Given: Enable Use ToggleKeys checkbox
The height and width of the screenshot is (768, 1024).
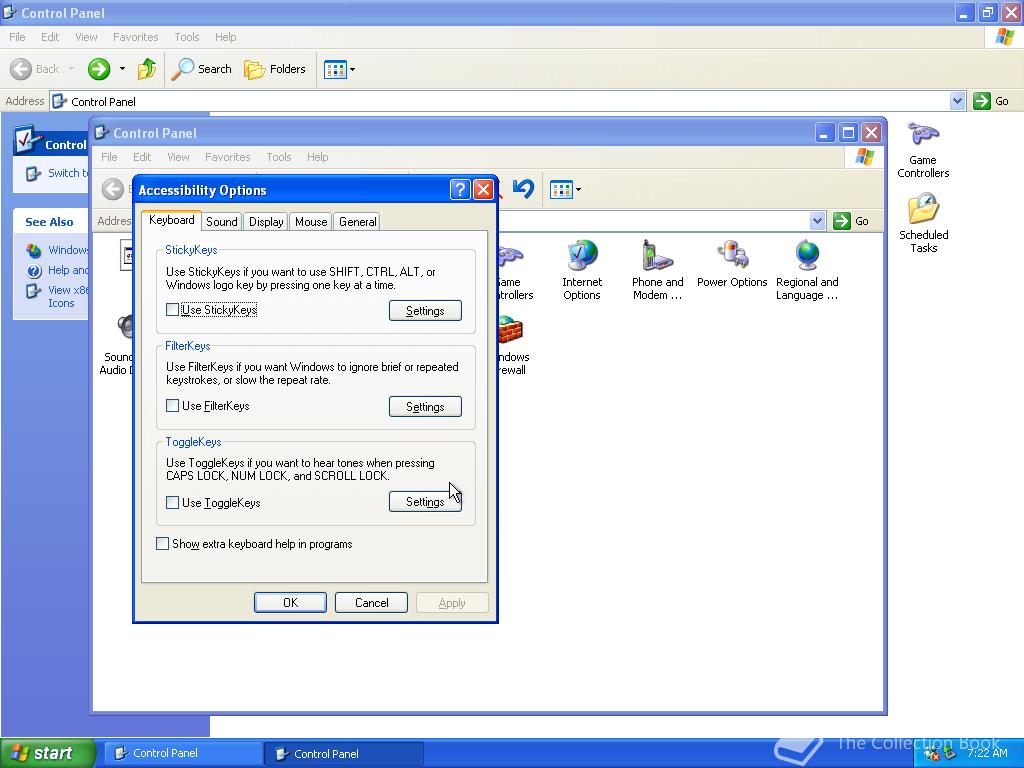Looking at the screenshot, I should coord(172,502).
